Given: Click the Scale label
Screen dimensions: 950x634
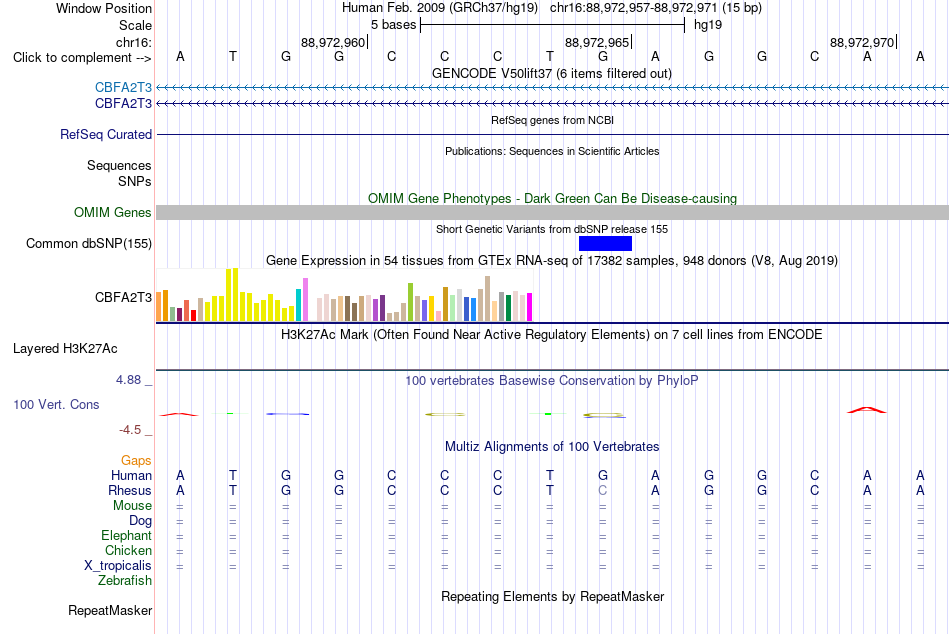Looking at the screenshot, I should 135,25.
